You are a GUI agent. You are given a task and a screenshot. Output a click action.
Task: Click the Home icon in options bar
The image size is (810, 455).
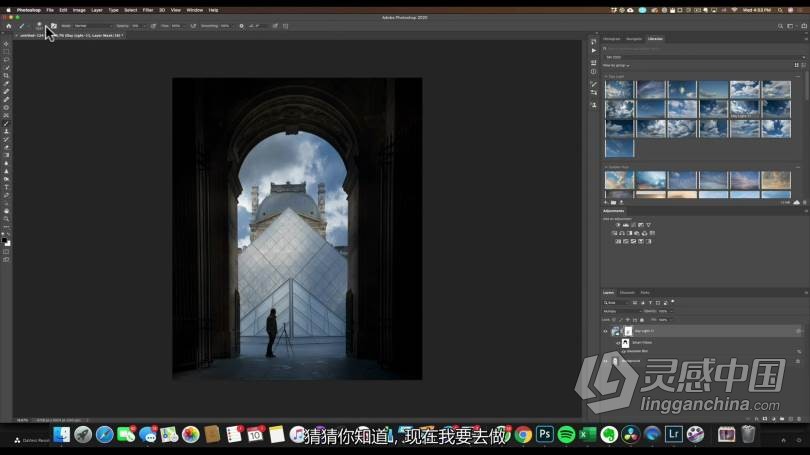9,26
